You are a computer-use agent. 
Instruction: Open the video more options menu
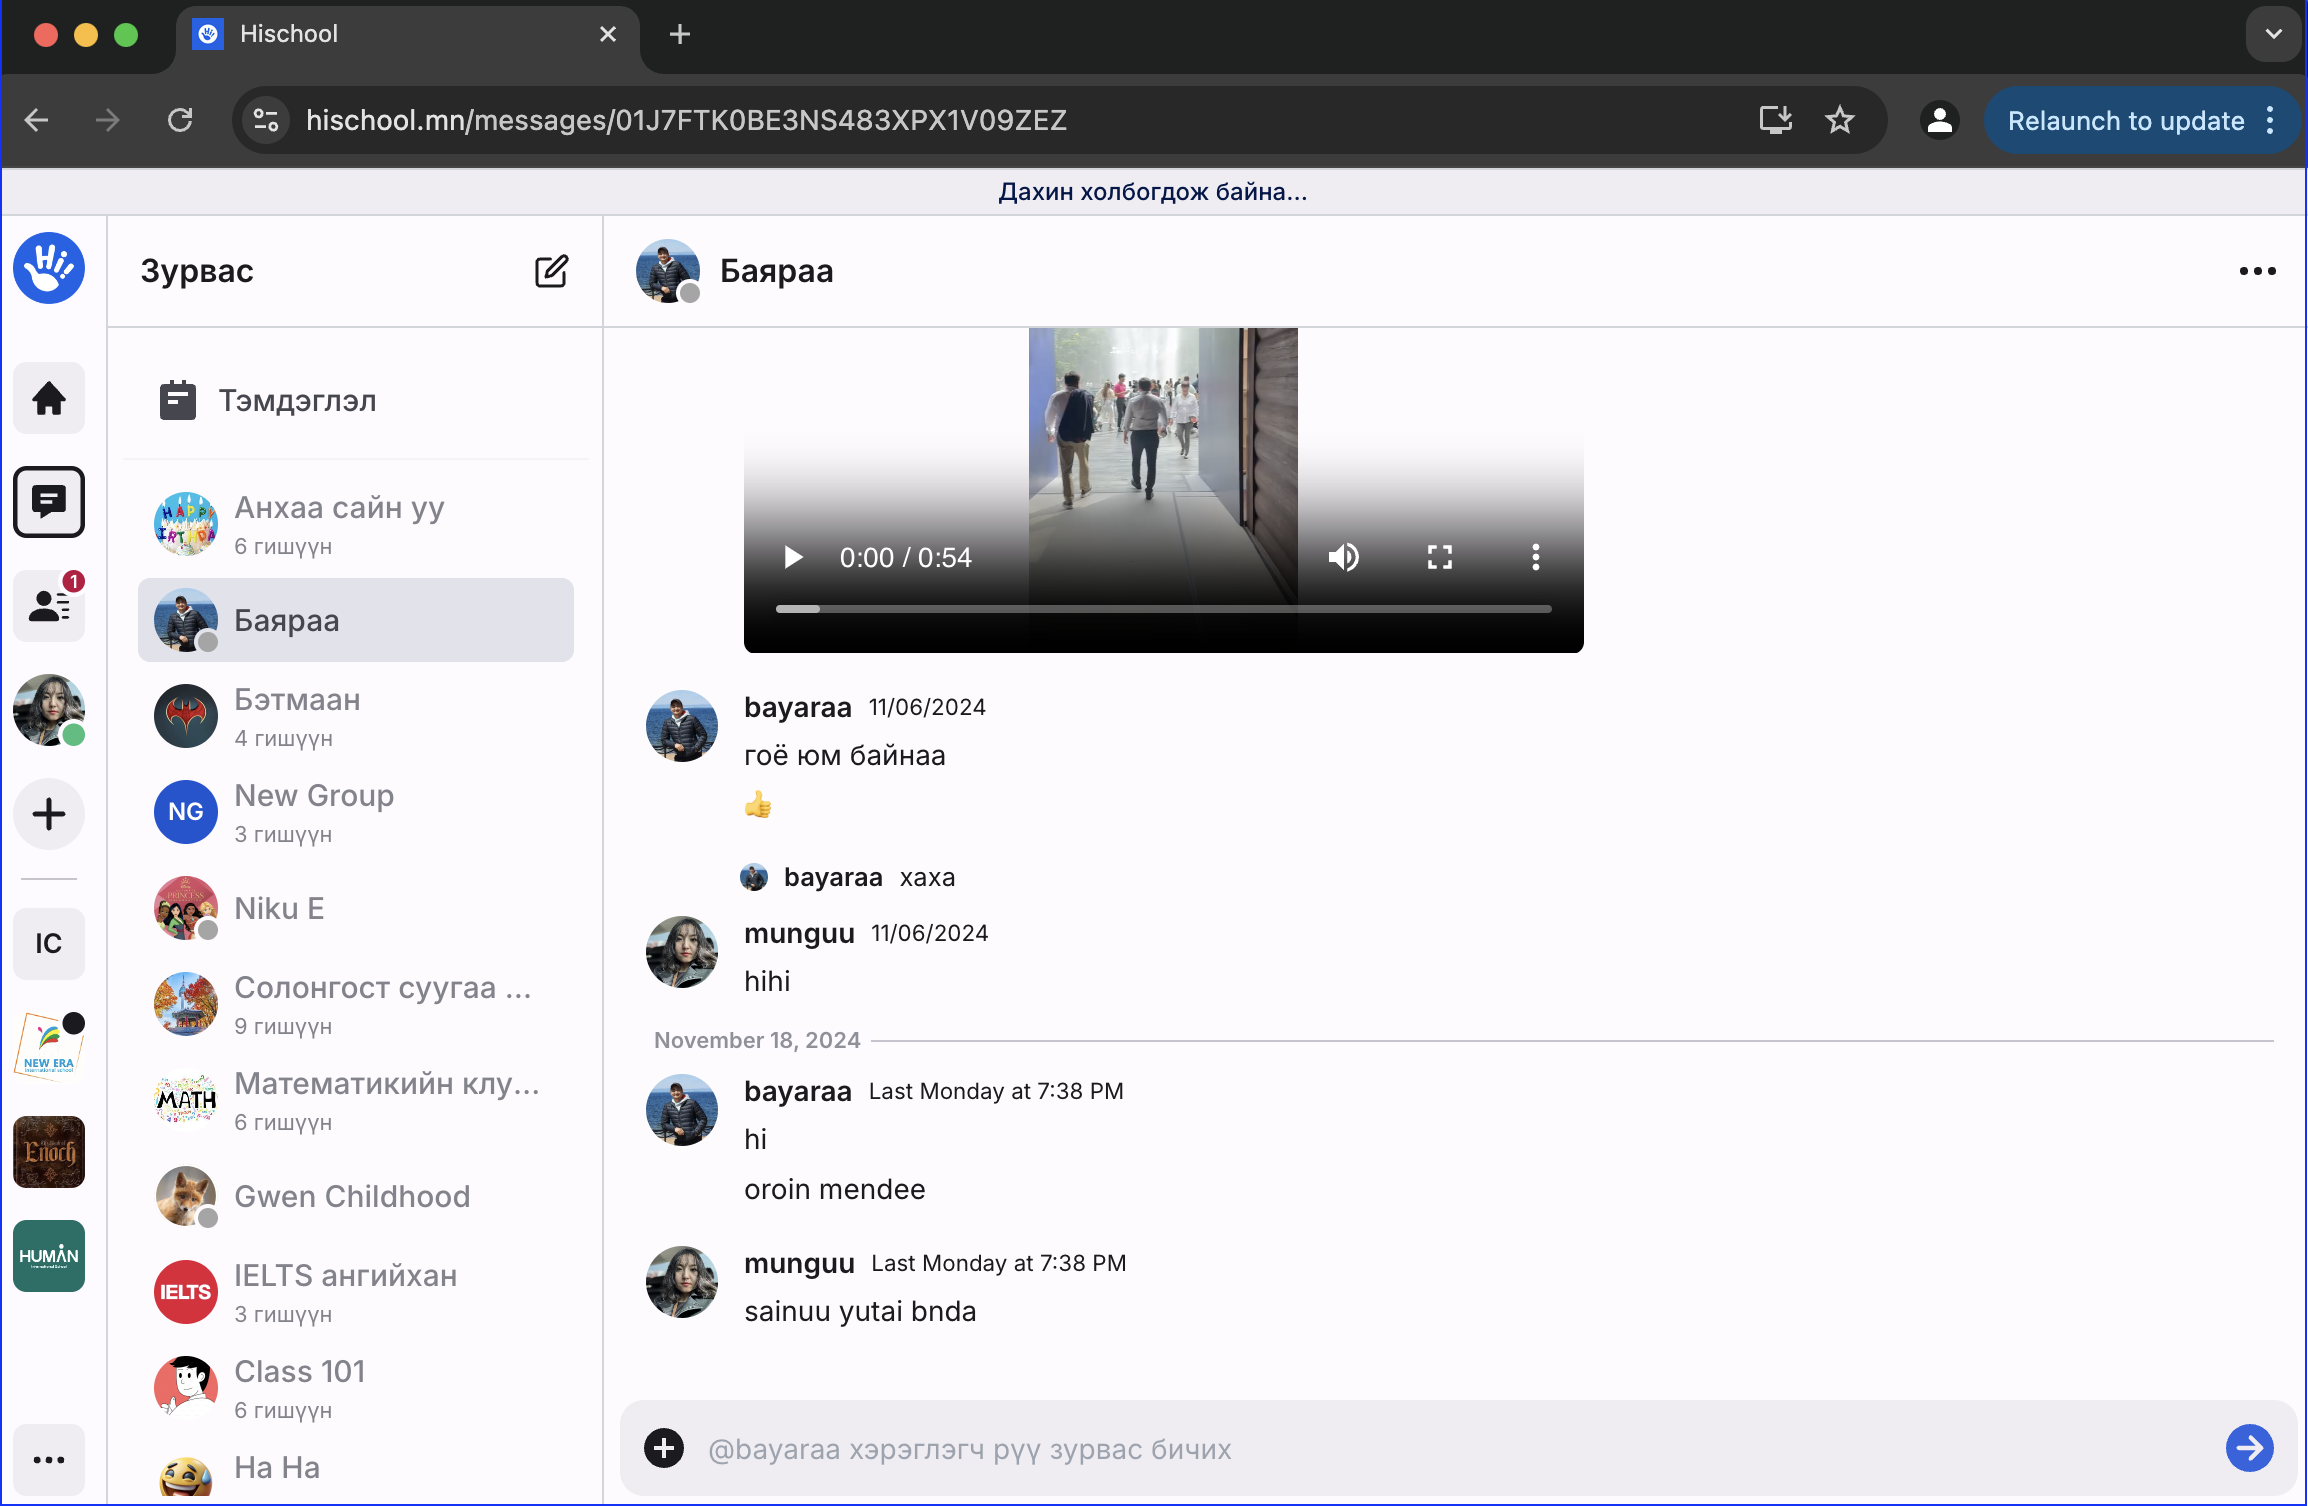click(1535, 557)
